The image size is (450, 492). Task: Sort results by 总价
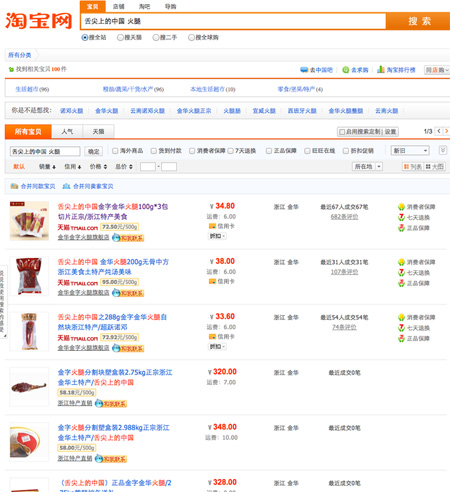124,166
